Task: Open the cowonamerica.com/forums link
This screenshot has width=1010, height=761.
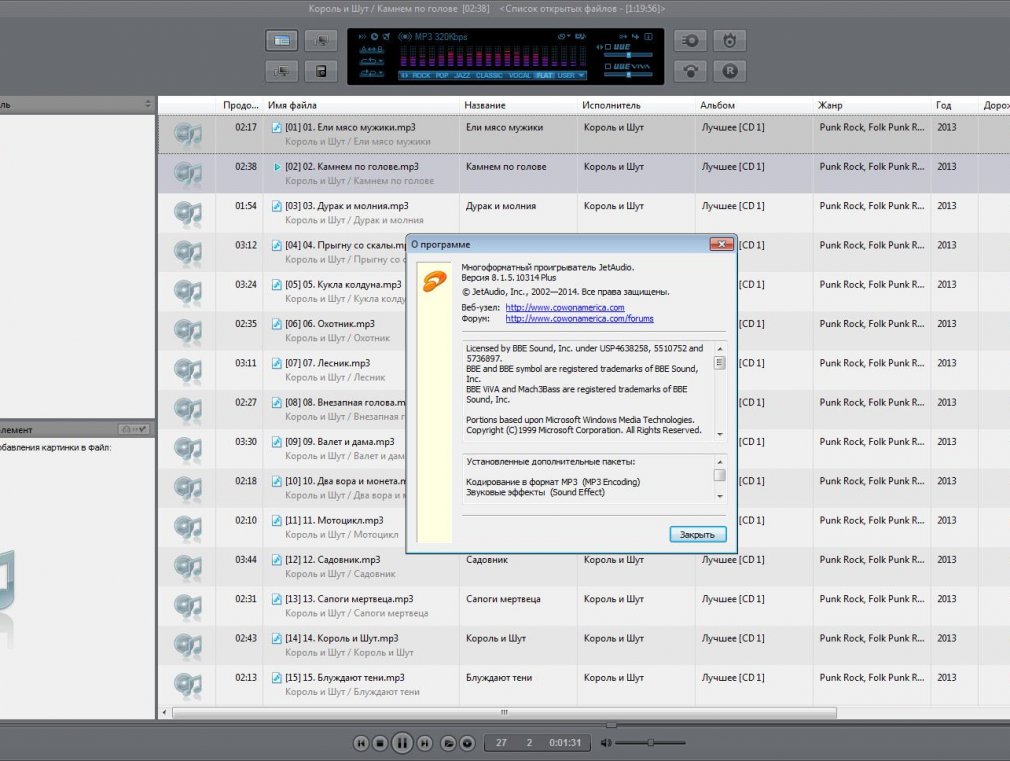Action: [579, 318]
